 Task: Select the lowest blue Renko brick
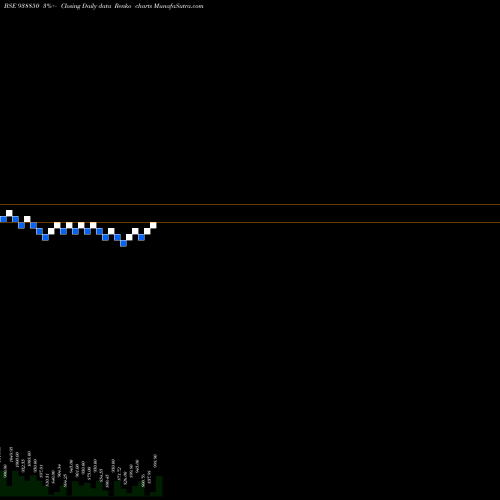(123, 243)
